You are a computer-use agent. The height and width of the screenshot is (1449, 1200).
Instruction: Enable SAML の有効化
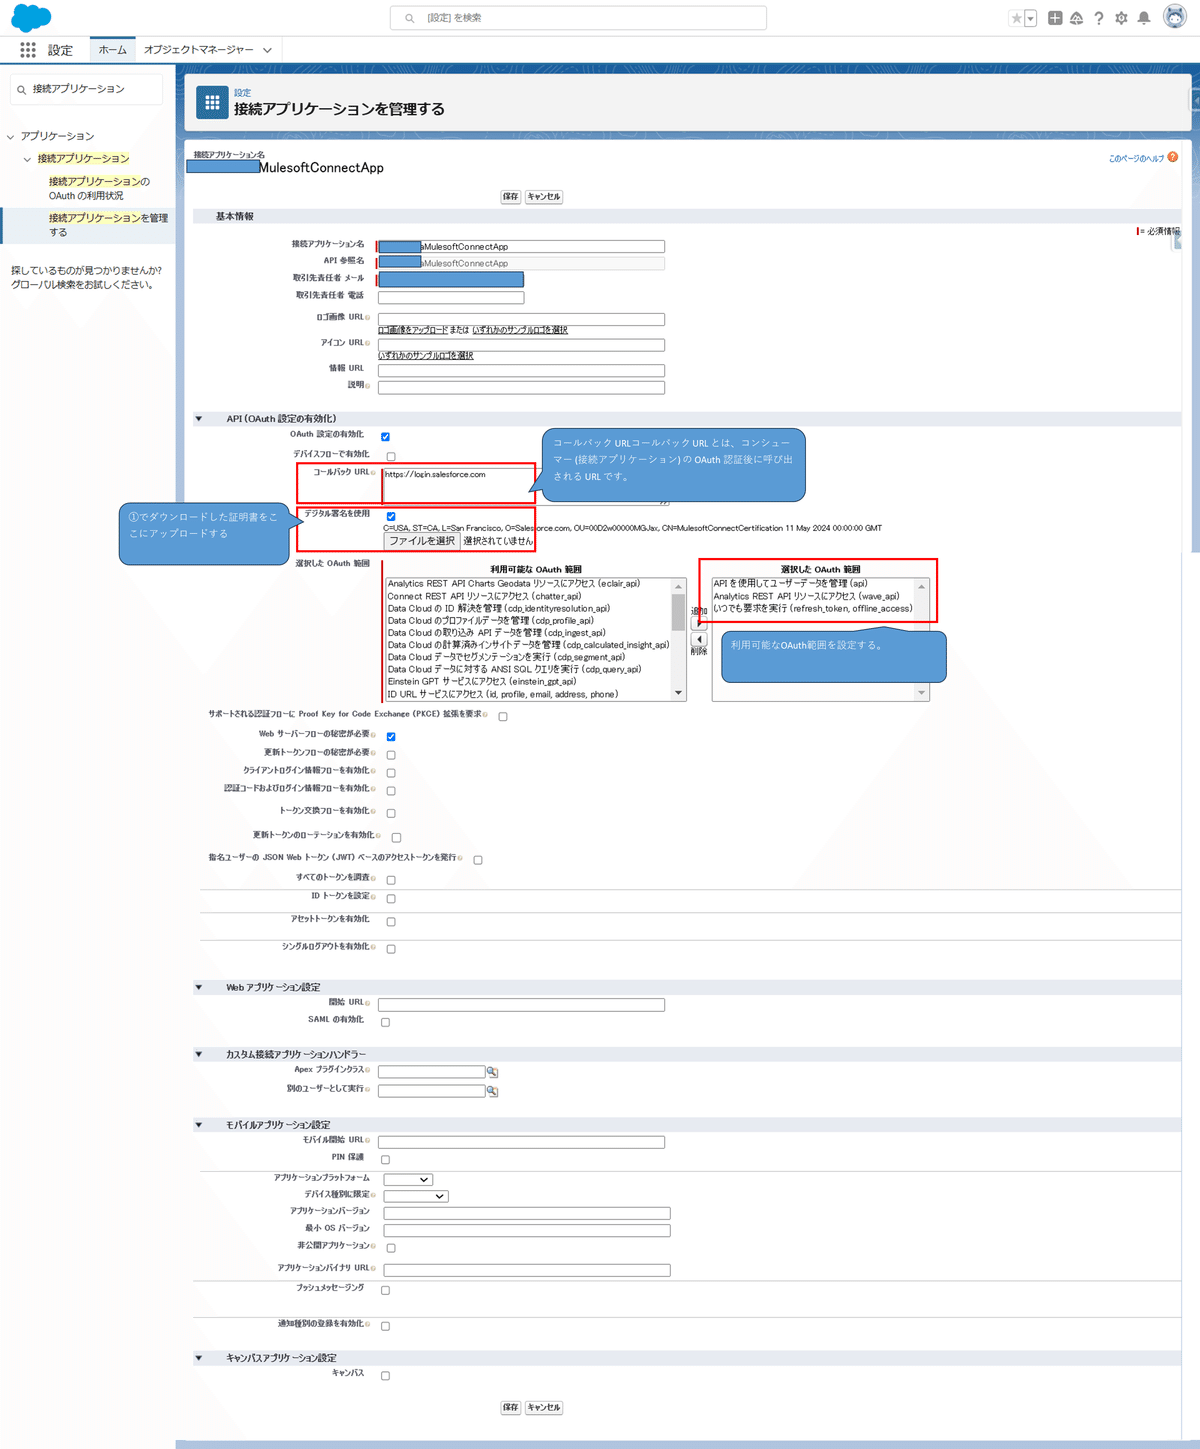tap(385, 1021)
